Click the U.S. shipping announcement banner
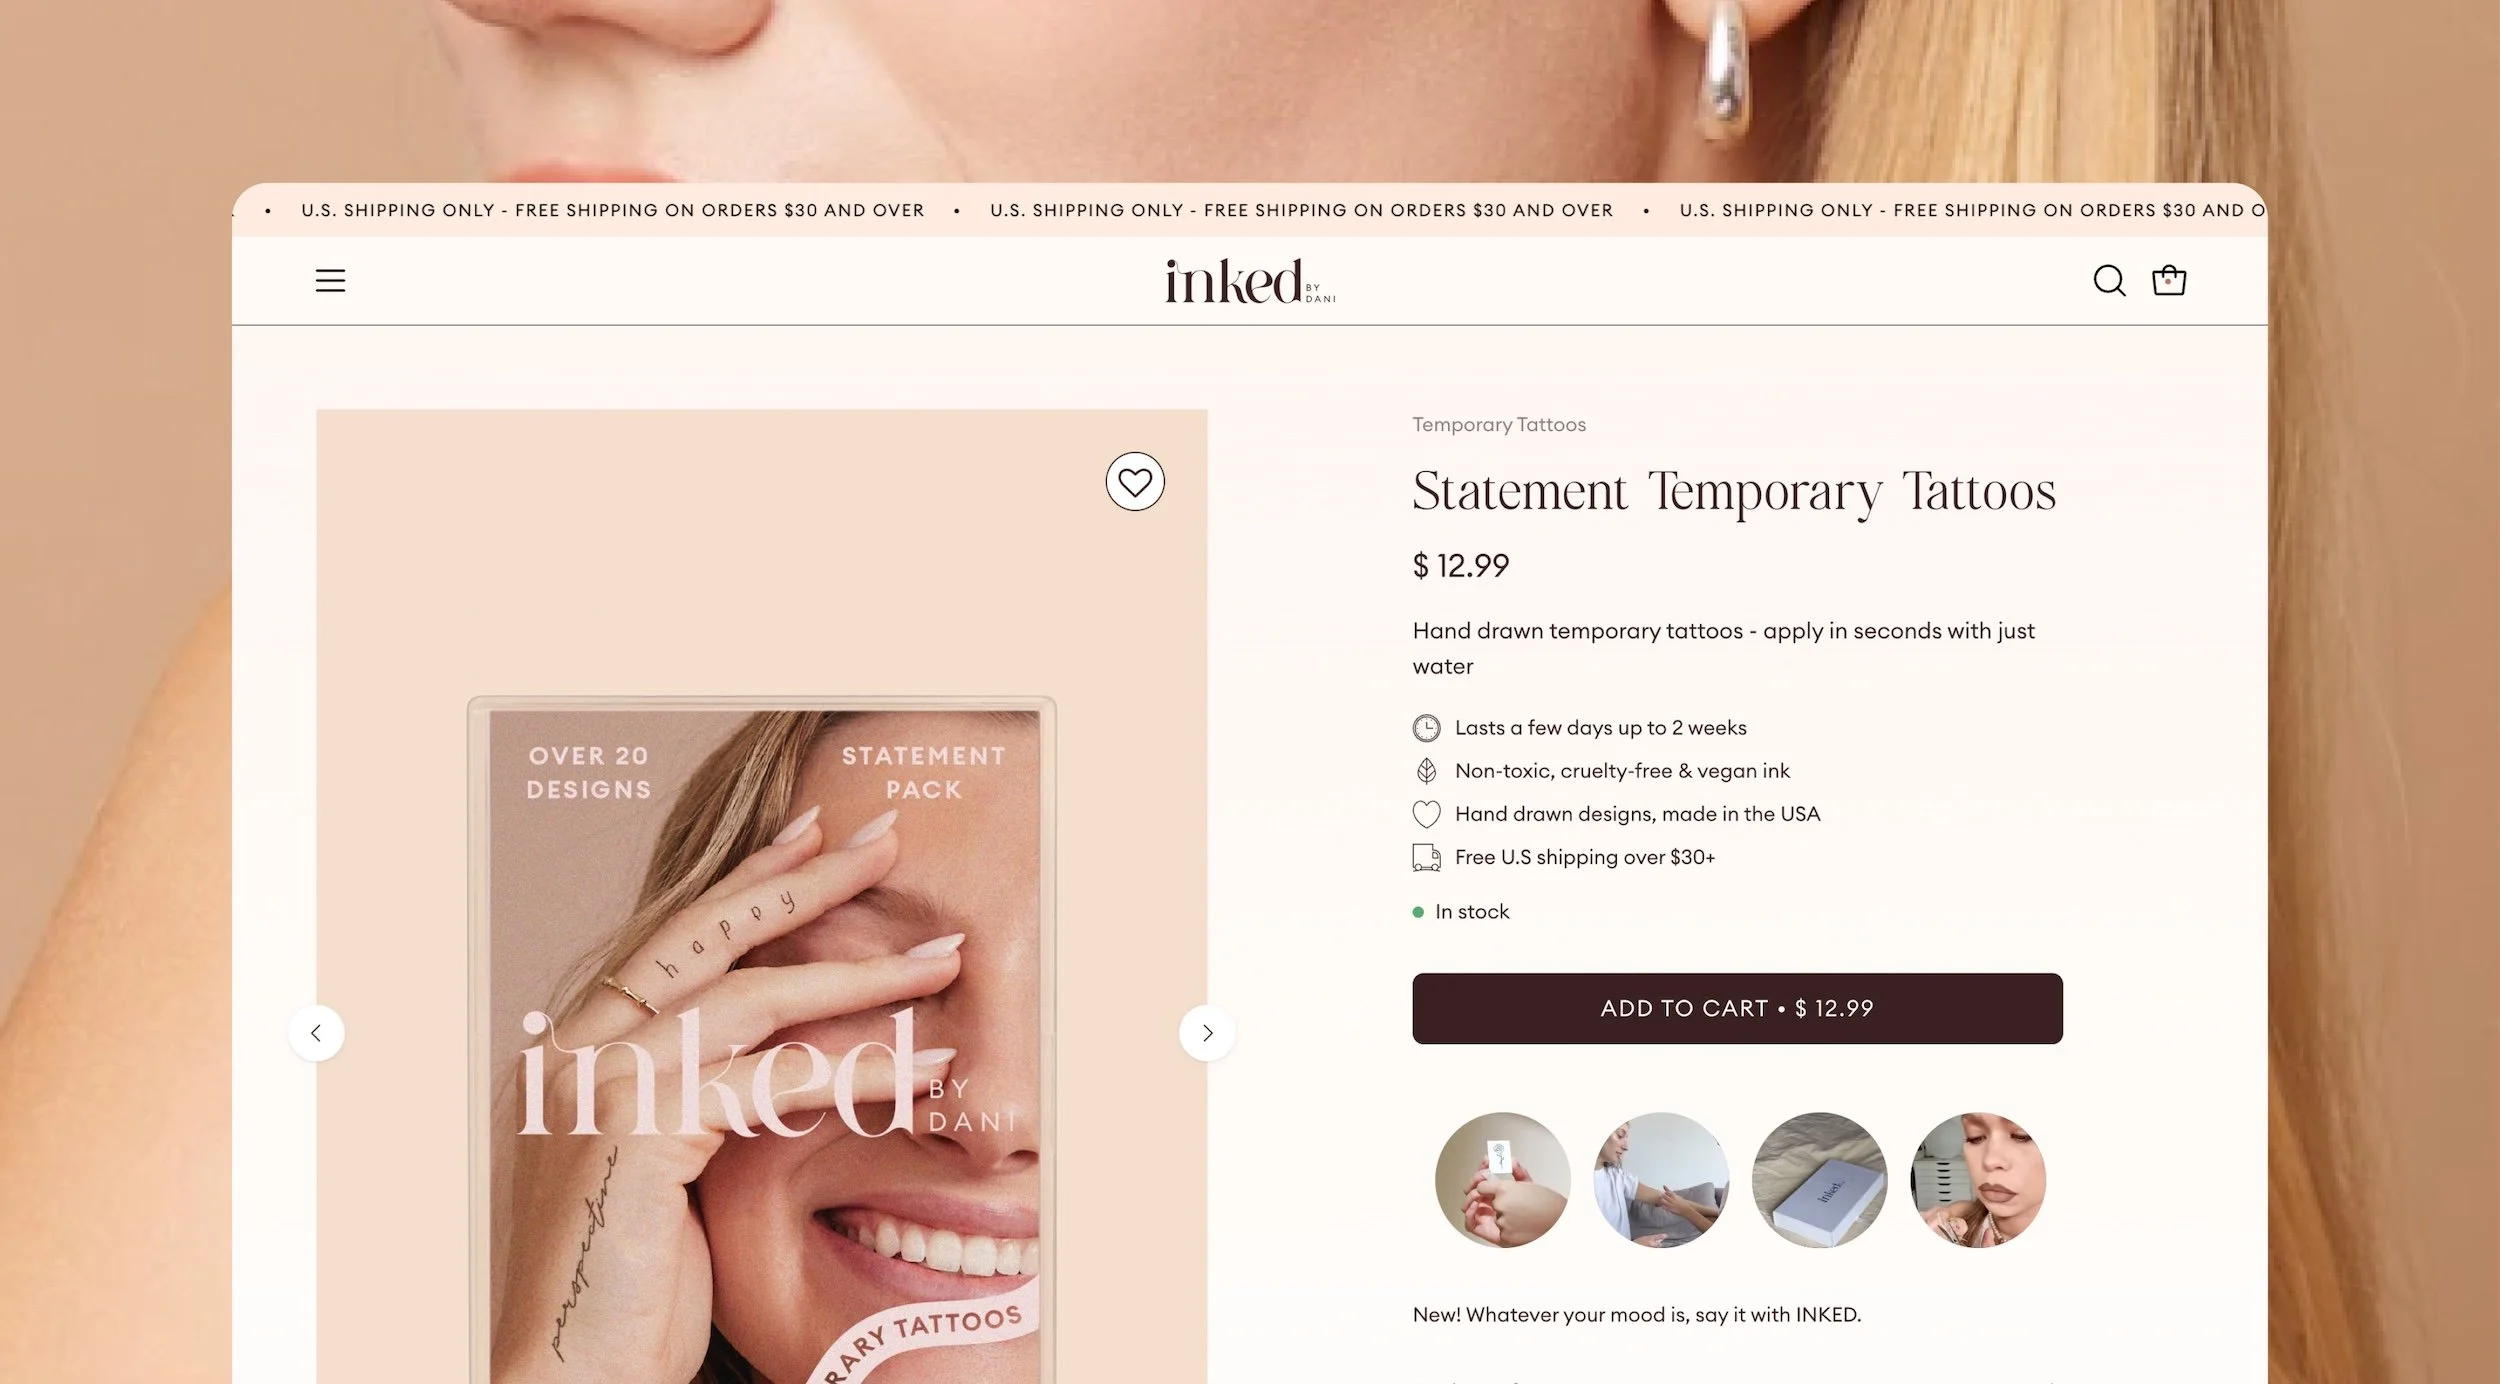Viewport: 2500px width, 1384px height. [1250, 210]
